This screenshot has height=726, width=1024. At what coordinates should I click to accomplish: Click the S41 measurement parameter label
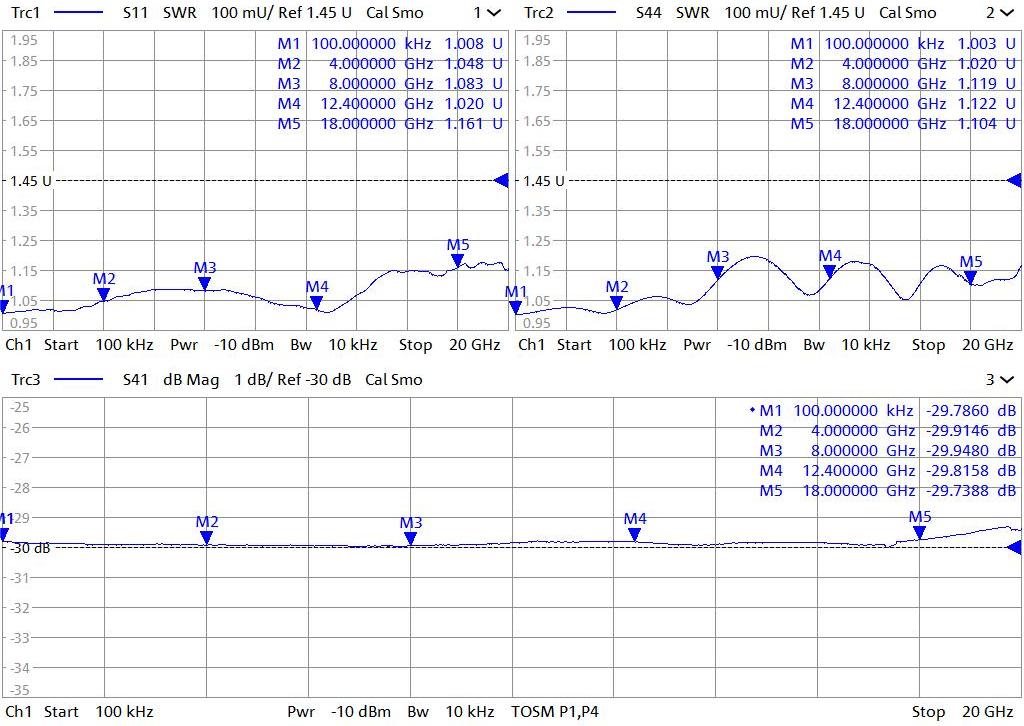pyautogui.click(x=135, y=380)
